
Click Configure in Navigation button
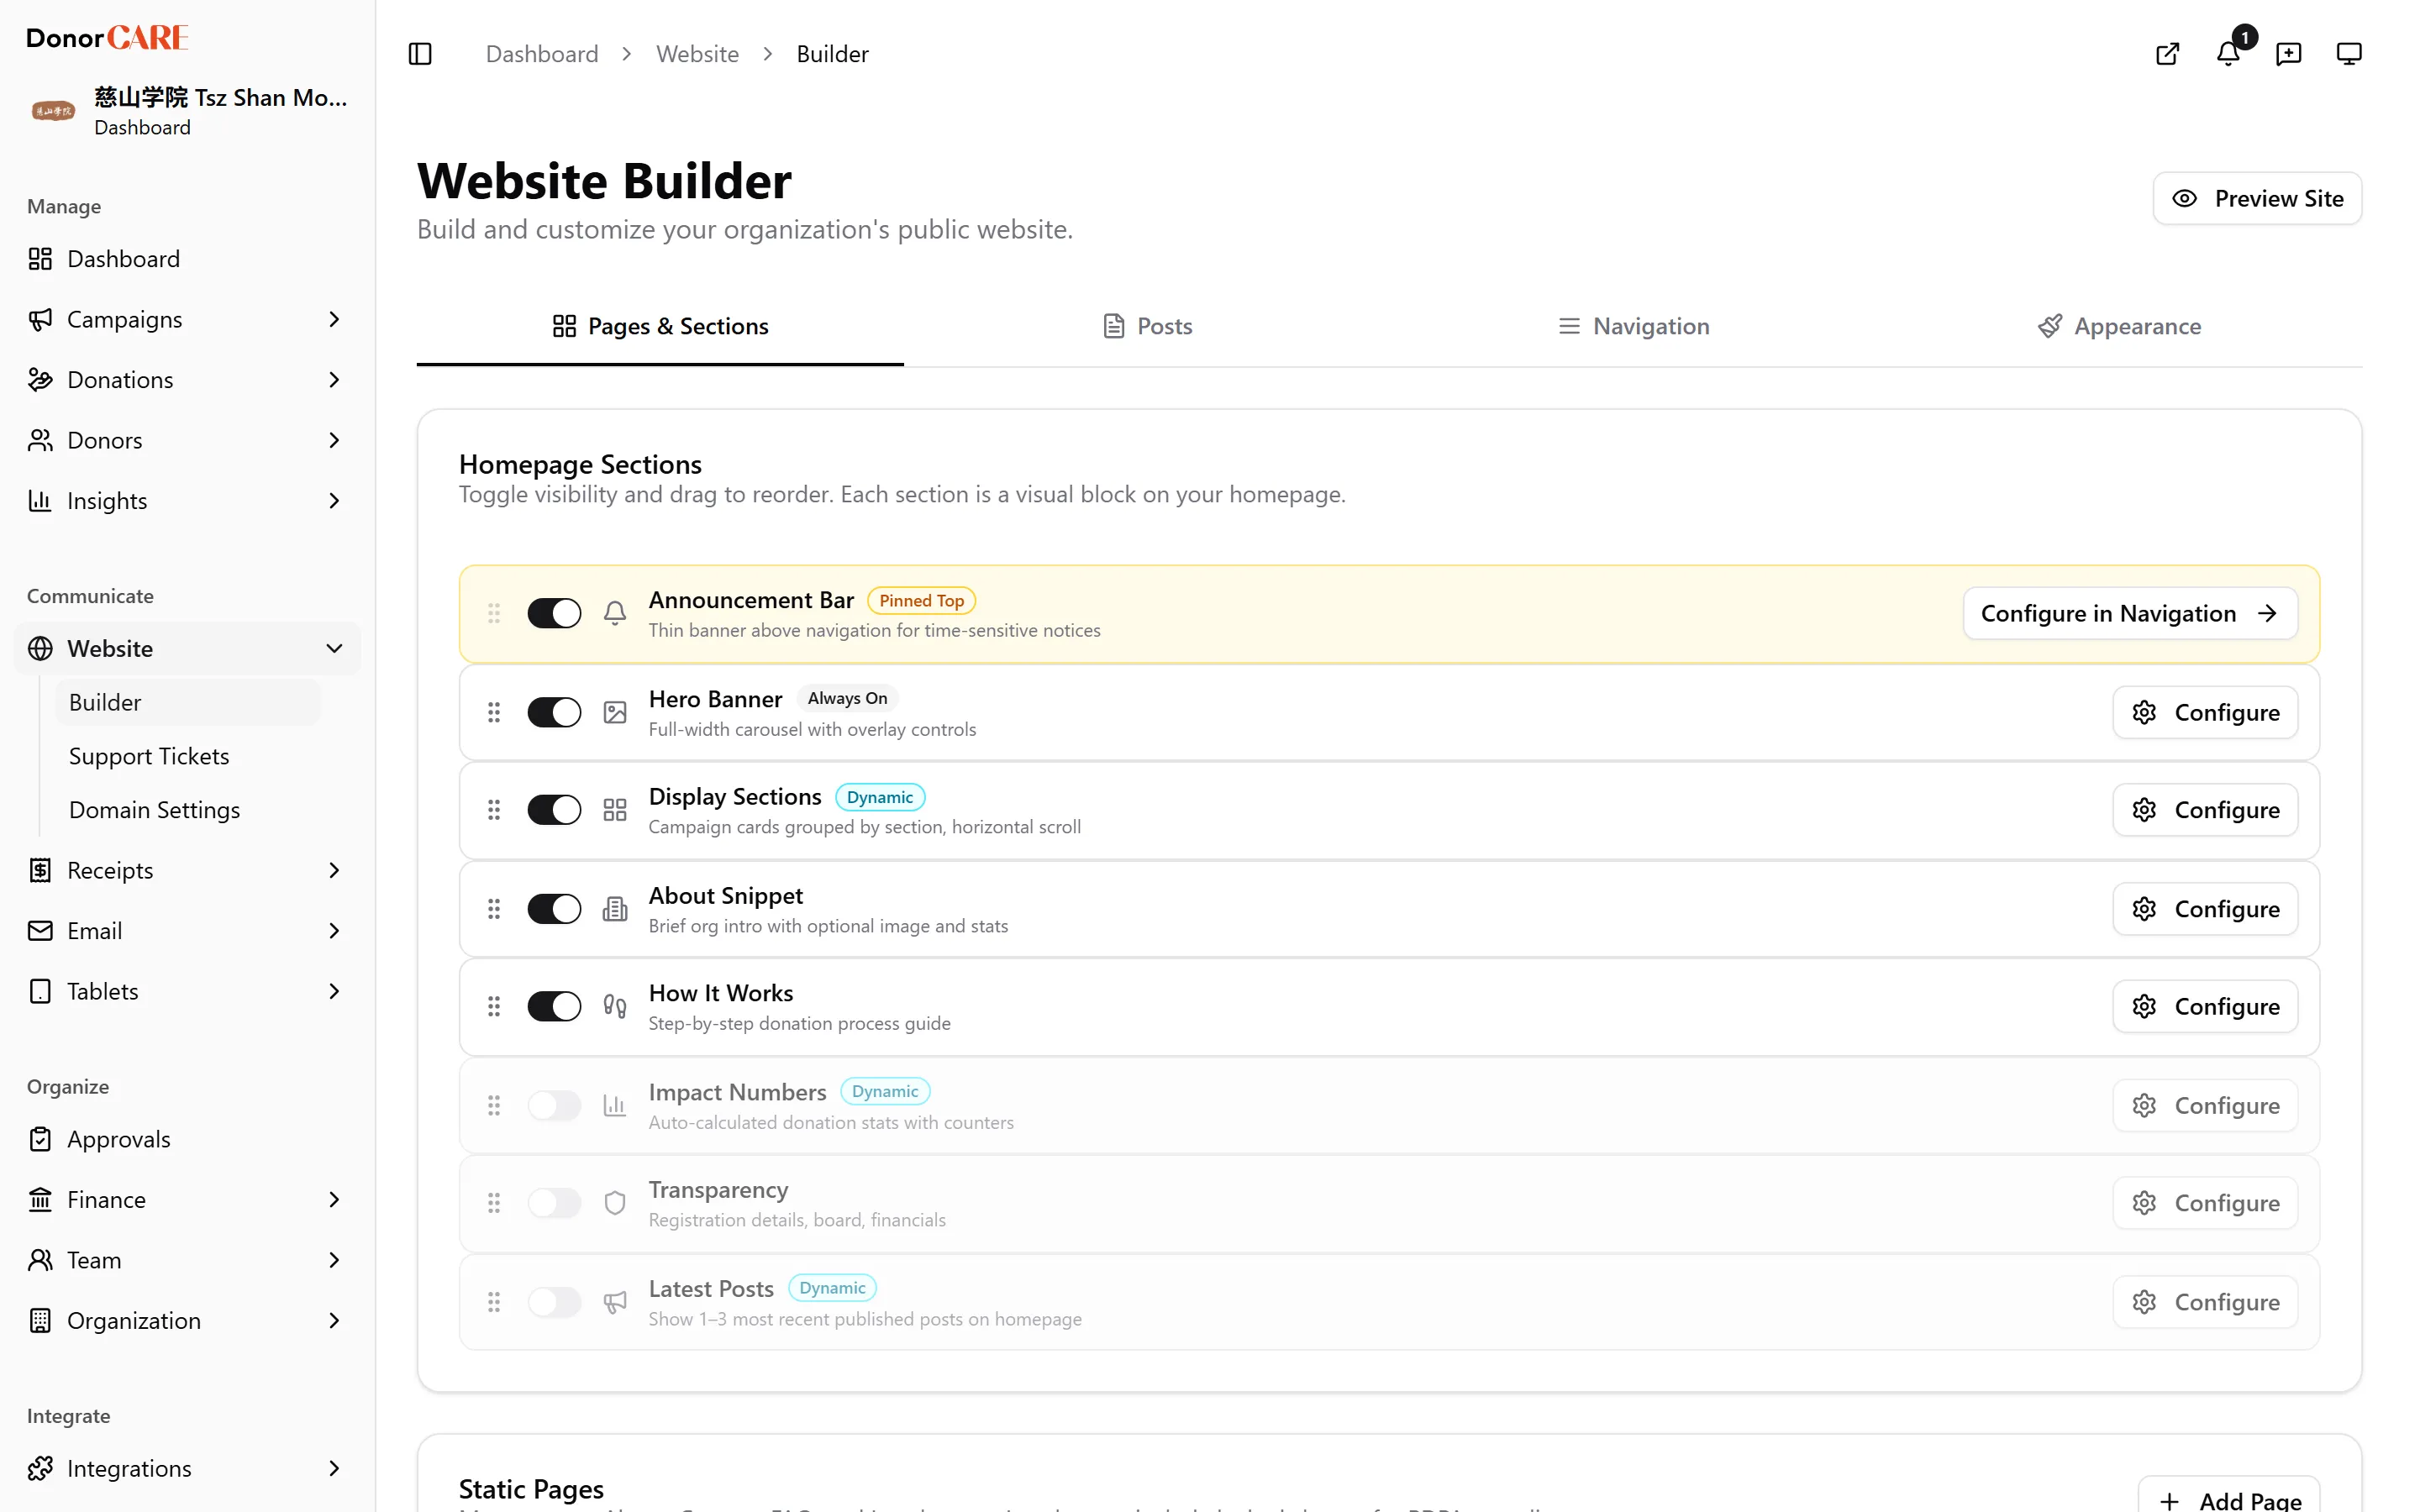2130,613
